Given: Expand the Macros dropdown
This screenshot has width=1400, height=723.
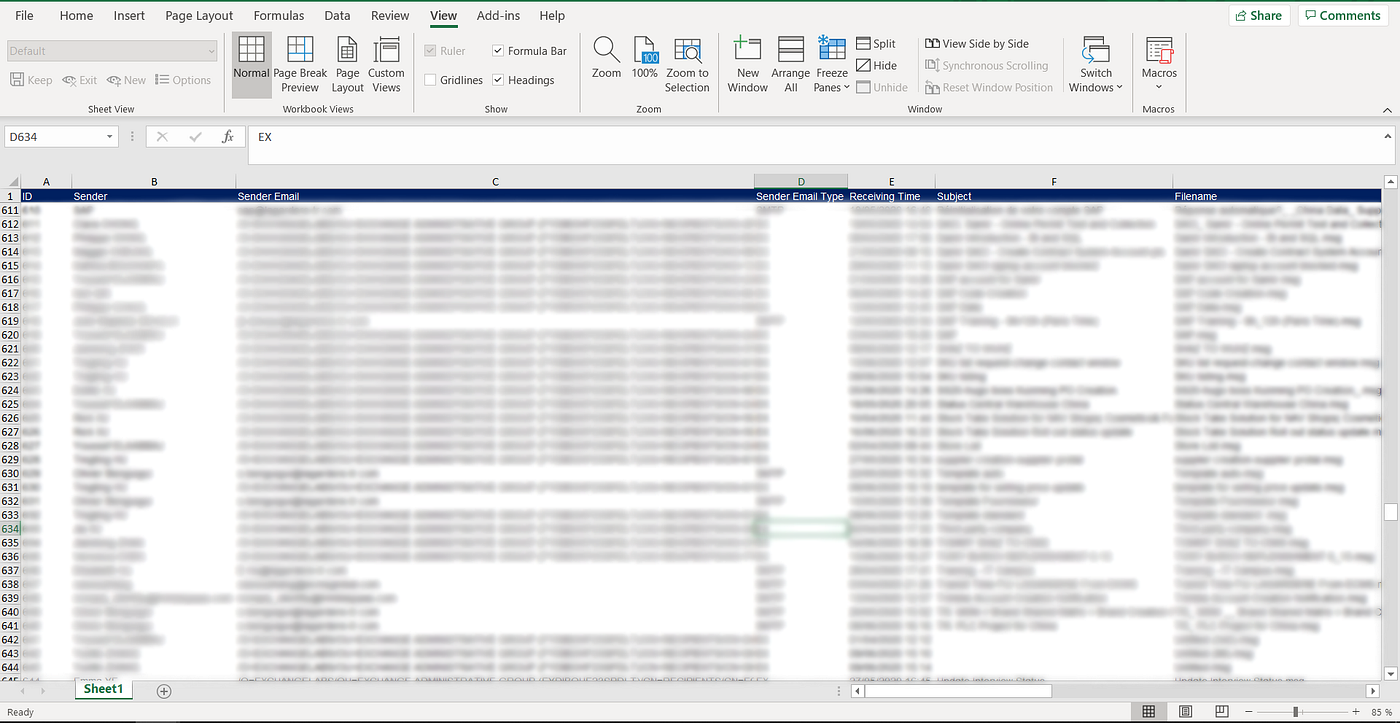Looking at the screenshot, I should [1158, 63].
